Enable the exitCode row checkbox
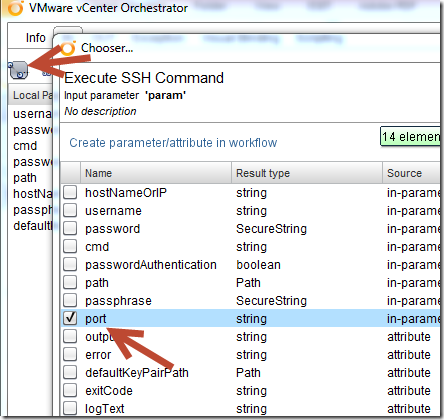Screen dimensions: 444x420 tap(70, 391)
